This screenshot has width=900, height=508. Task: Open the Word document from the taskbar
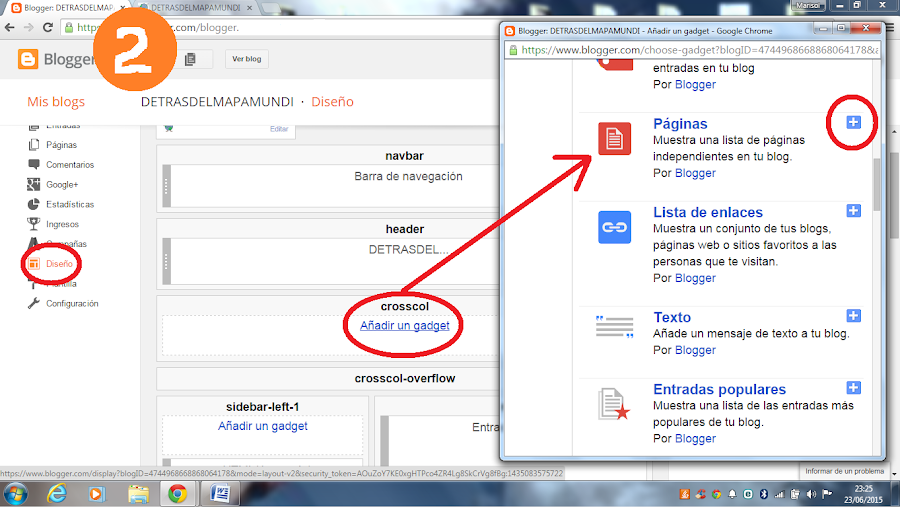point(220,494)
